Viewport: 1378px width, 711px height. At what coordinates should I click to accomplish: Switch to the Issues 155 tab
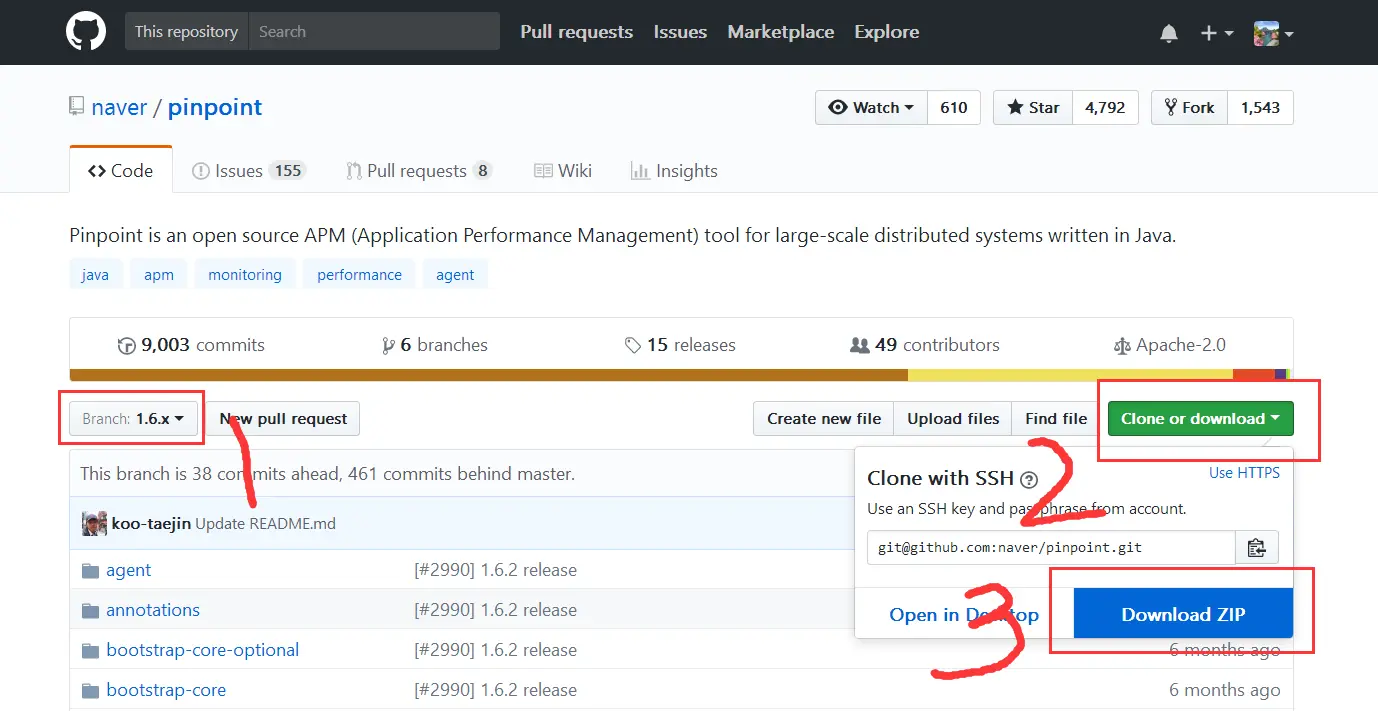[x=248, y=170]
